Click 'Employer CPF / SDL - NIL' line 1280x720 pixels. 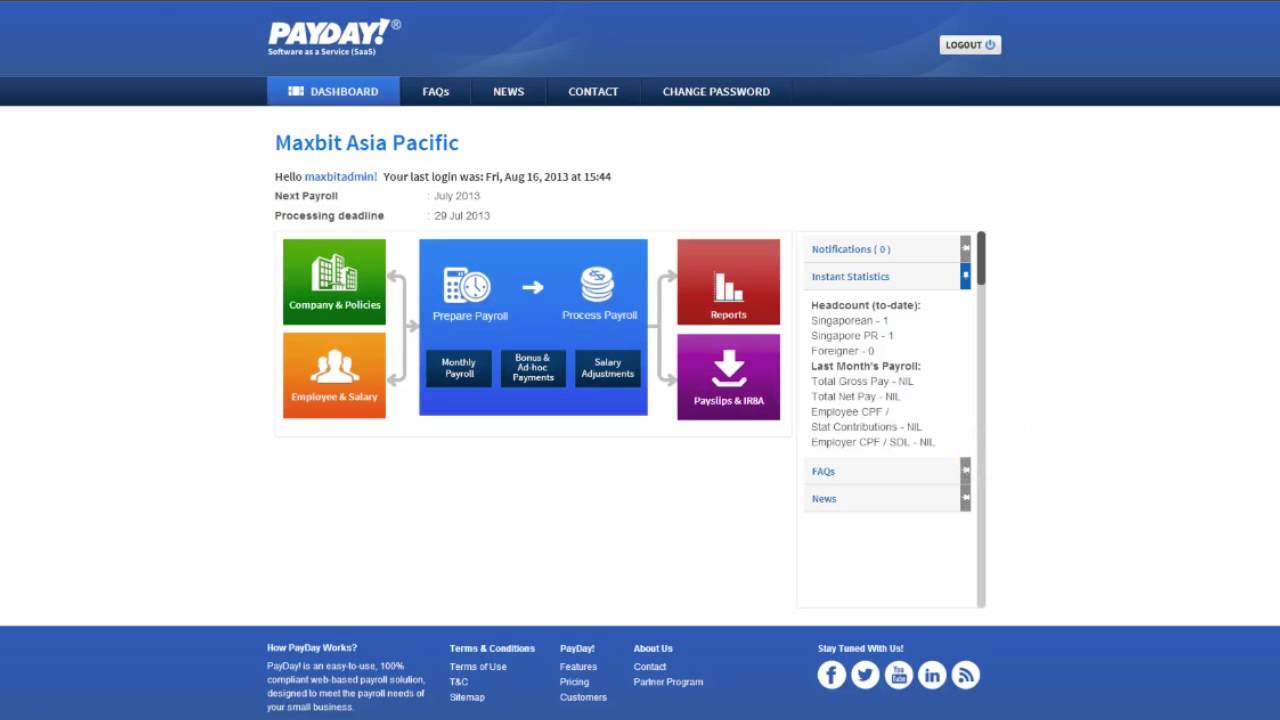click(873, 442)
